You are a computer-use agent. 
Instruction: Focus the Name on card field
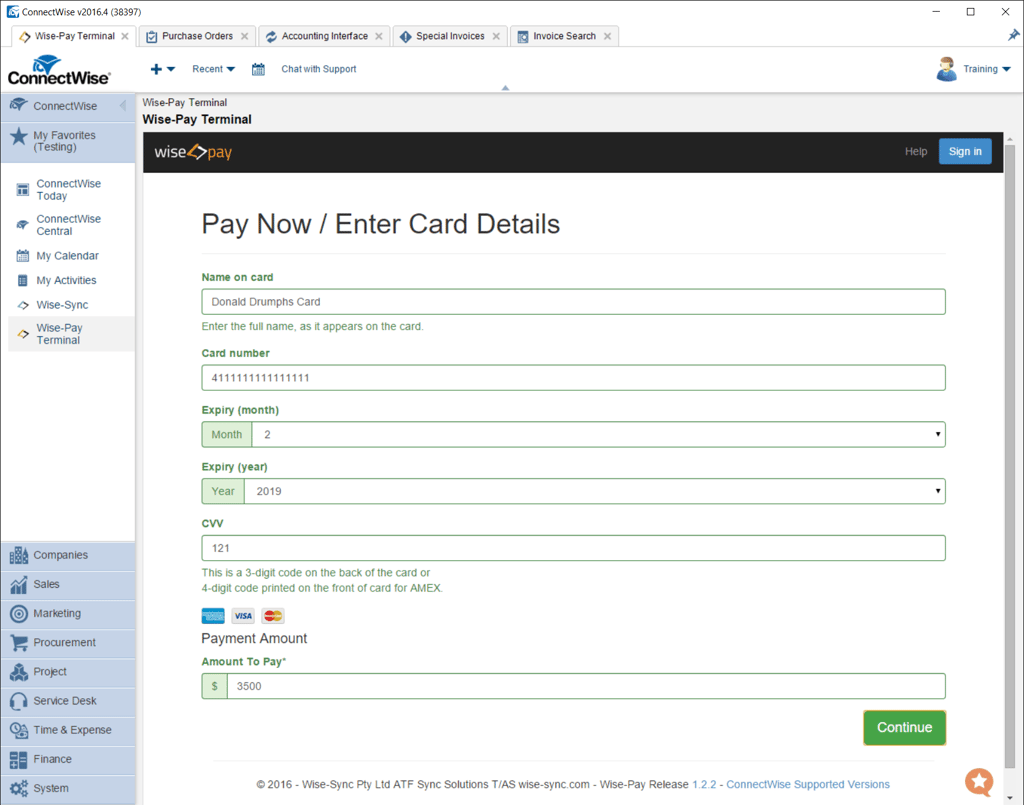coord(573,302)
